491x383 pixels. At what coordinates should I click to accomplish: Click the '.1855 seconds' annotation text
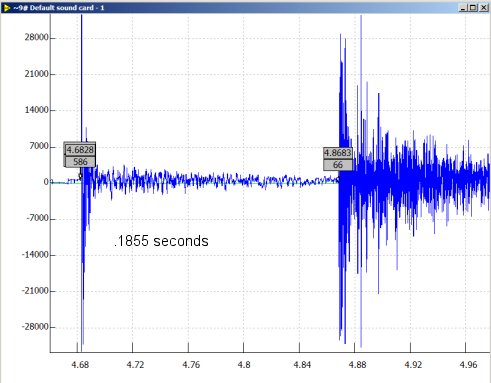[161, 241]
